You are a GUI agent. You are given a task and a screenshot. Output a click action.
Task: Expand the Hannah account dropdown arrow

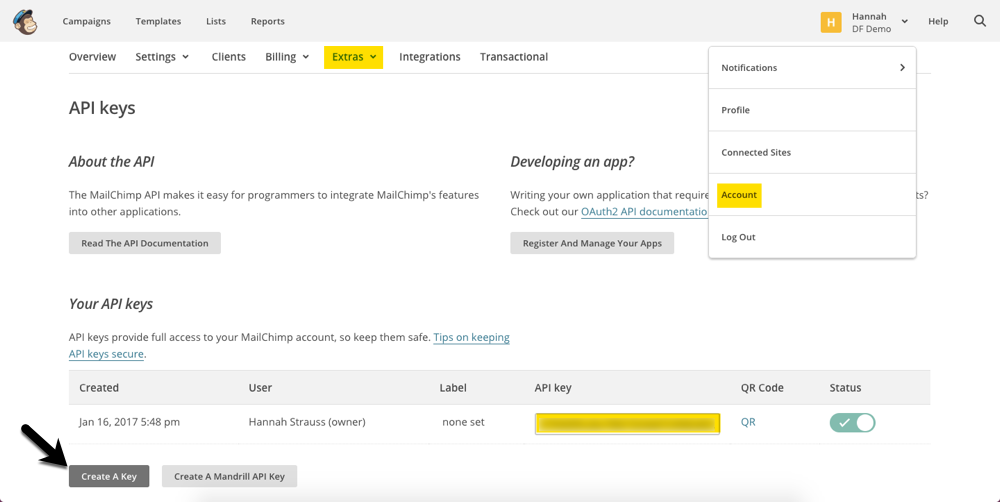pos(904,22)
